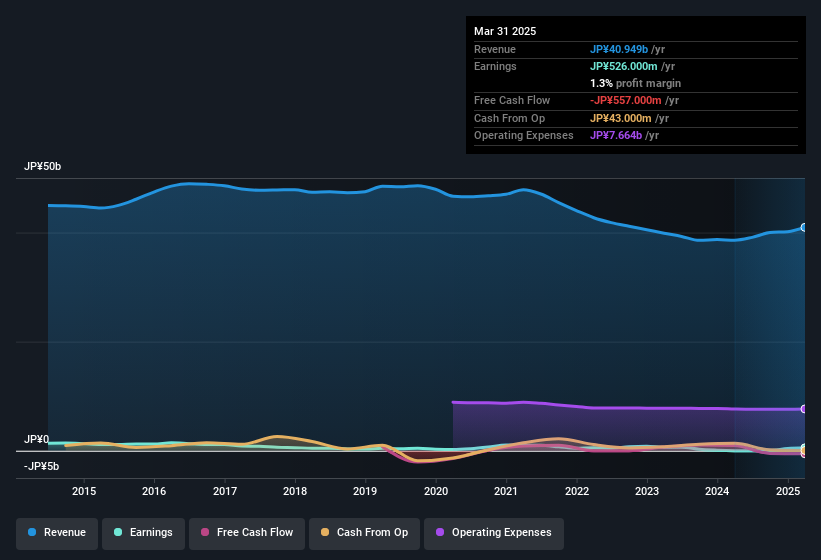Click the Mar 31 2025 tooltip date
Viewport: 821px width, 560px height.
(505, 31)
